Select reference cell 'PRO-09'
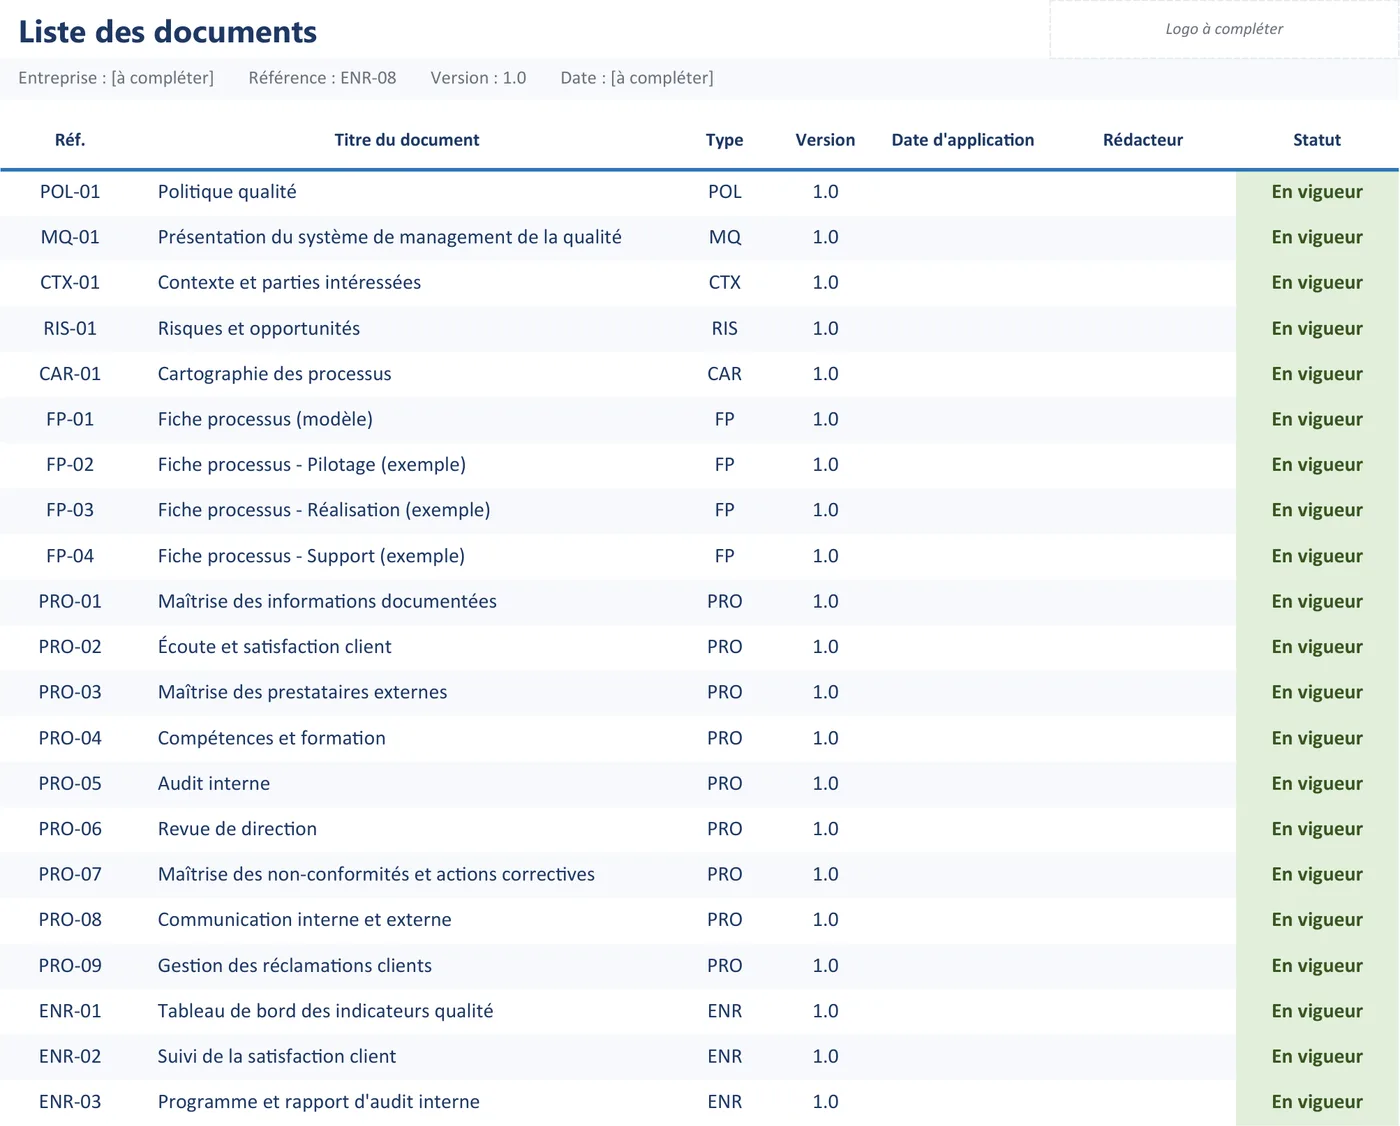The image size is (1400, 1126). [70, 966]
